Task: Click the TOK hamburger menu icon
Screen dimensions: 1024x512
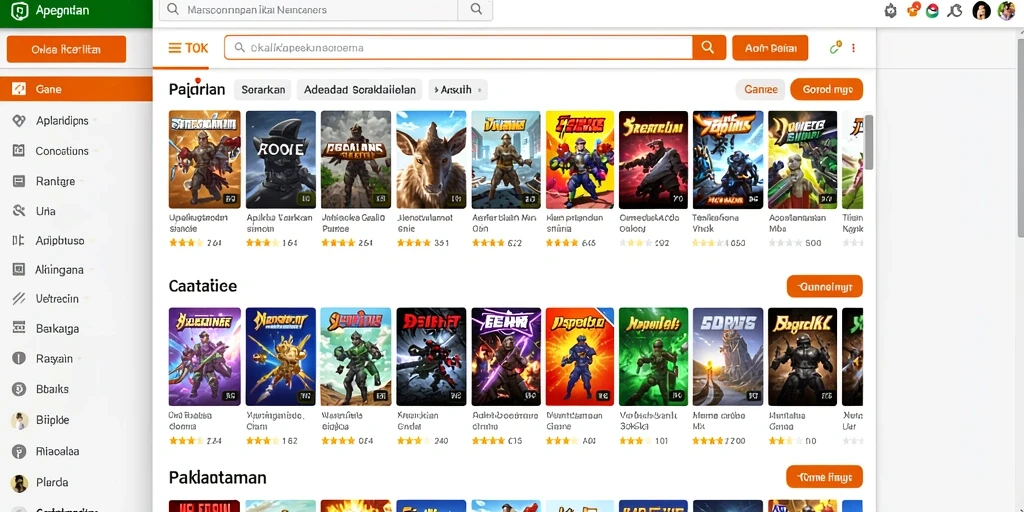Action: click(x=175, y=48)
